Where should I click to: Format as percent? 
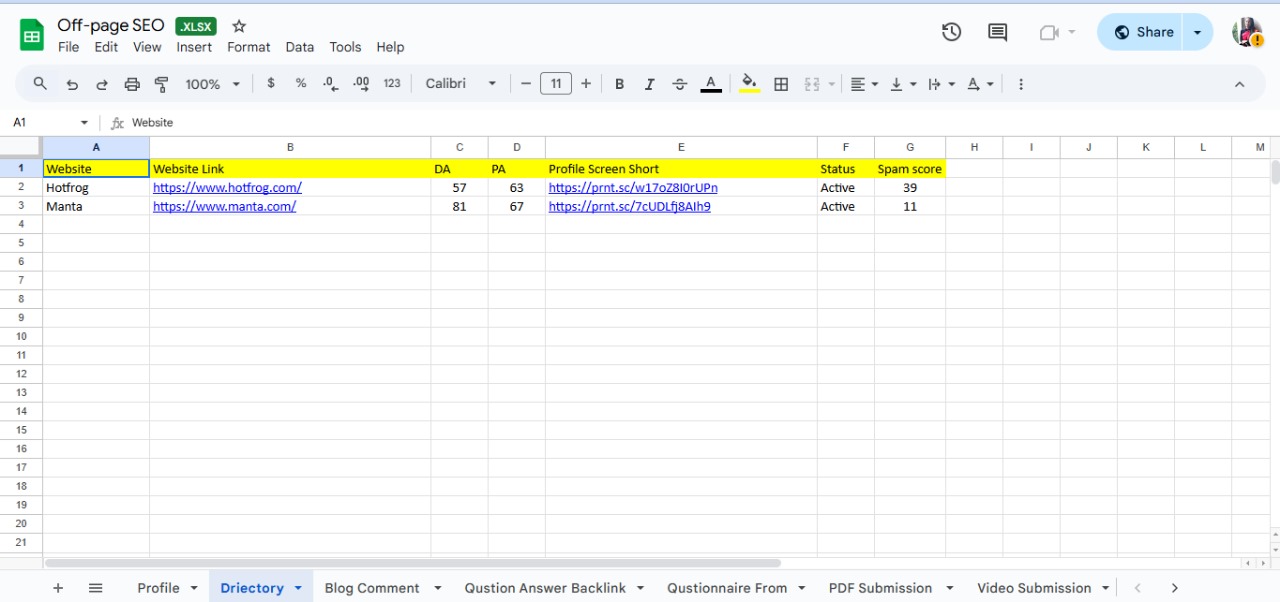coord(301,84)
